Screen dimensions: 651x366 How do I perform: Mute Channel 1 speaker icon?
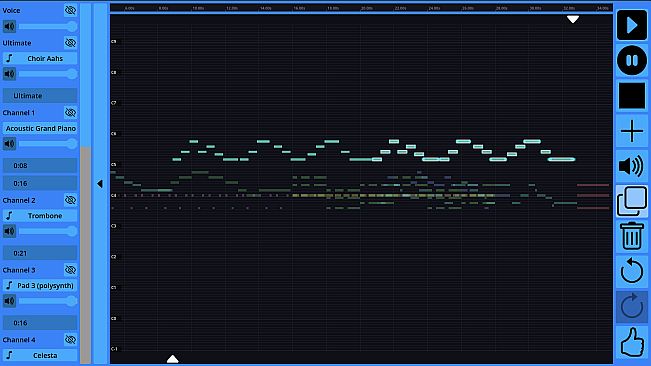pos(9,144)
